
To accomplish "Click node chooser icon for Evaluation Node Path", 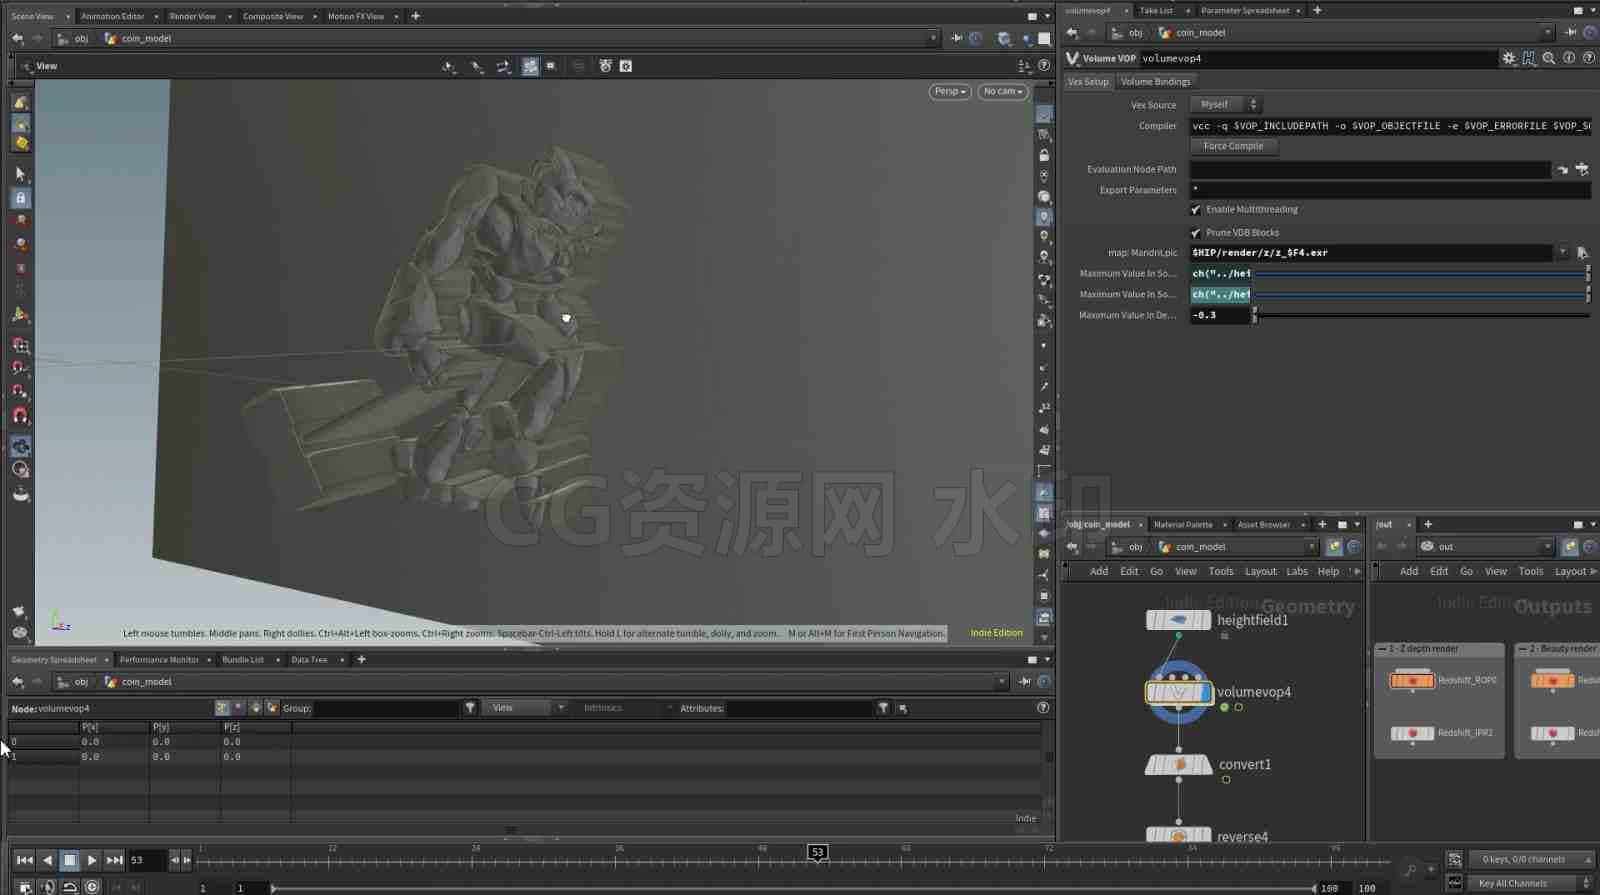I will [1582, 169].
